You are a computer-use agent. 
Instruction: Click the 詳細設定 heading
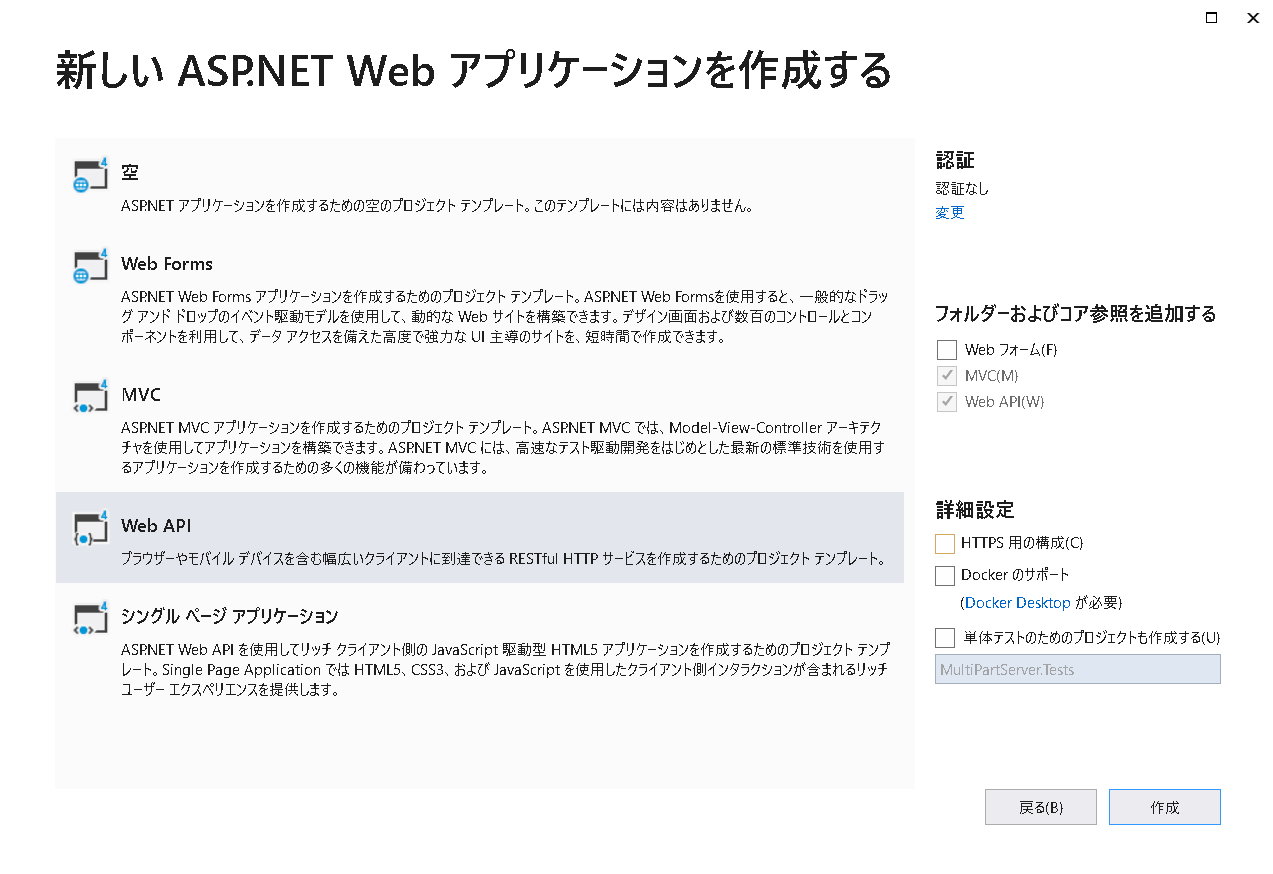975,509
